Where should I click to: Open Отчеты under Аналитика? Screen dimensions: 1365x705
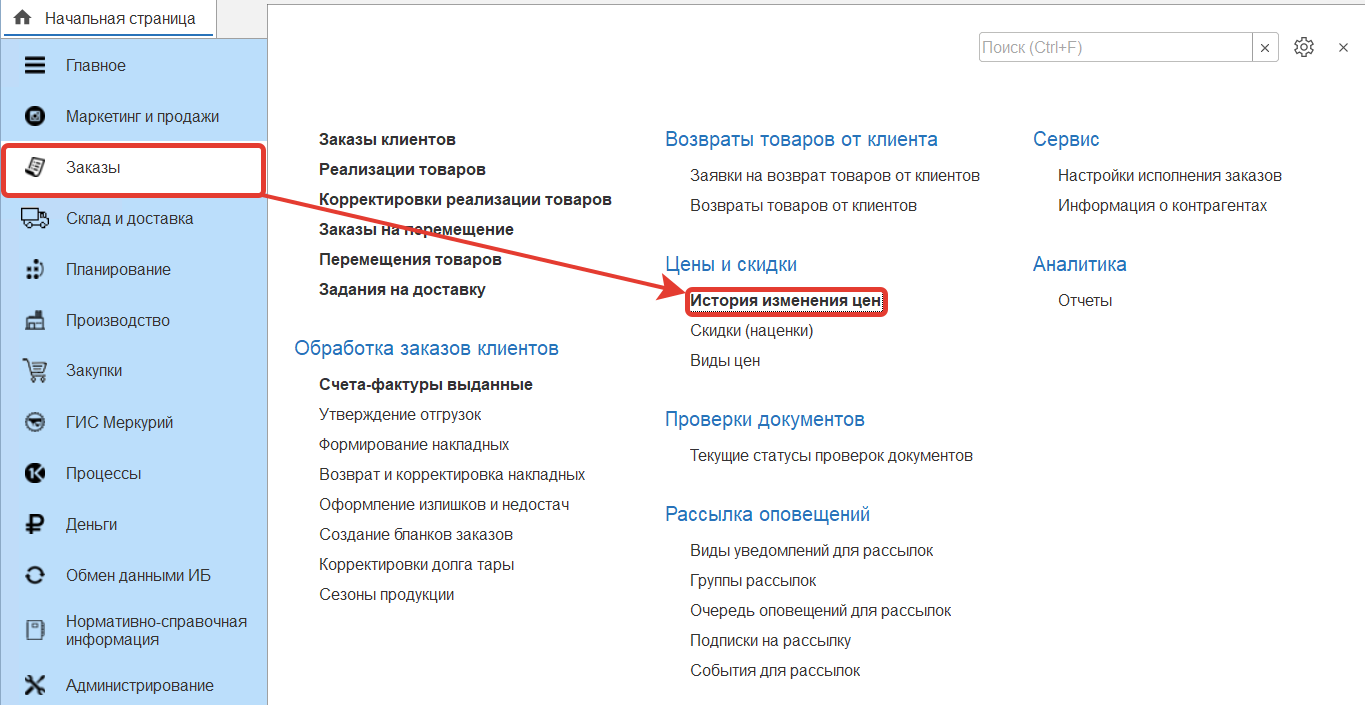tap(1085, 301)
